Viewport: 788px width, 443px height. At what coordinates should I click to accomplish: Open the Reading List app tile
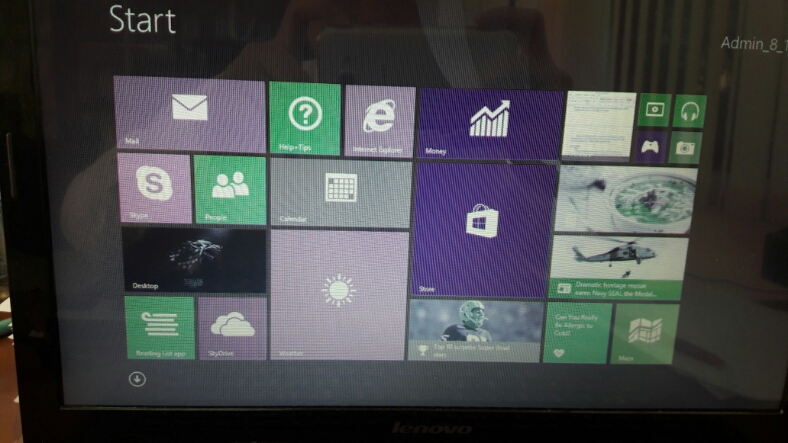coord(160,327)
